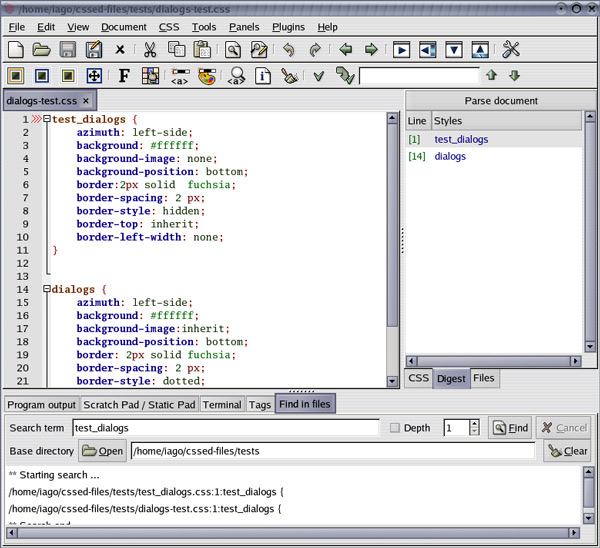Increase the Depth spinner value

coord(474,424)
